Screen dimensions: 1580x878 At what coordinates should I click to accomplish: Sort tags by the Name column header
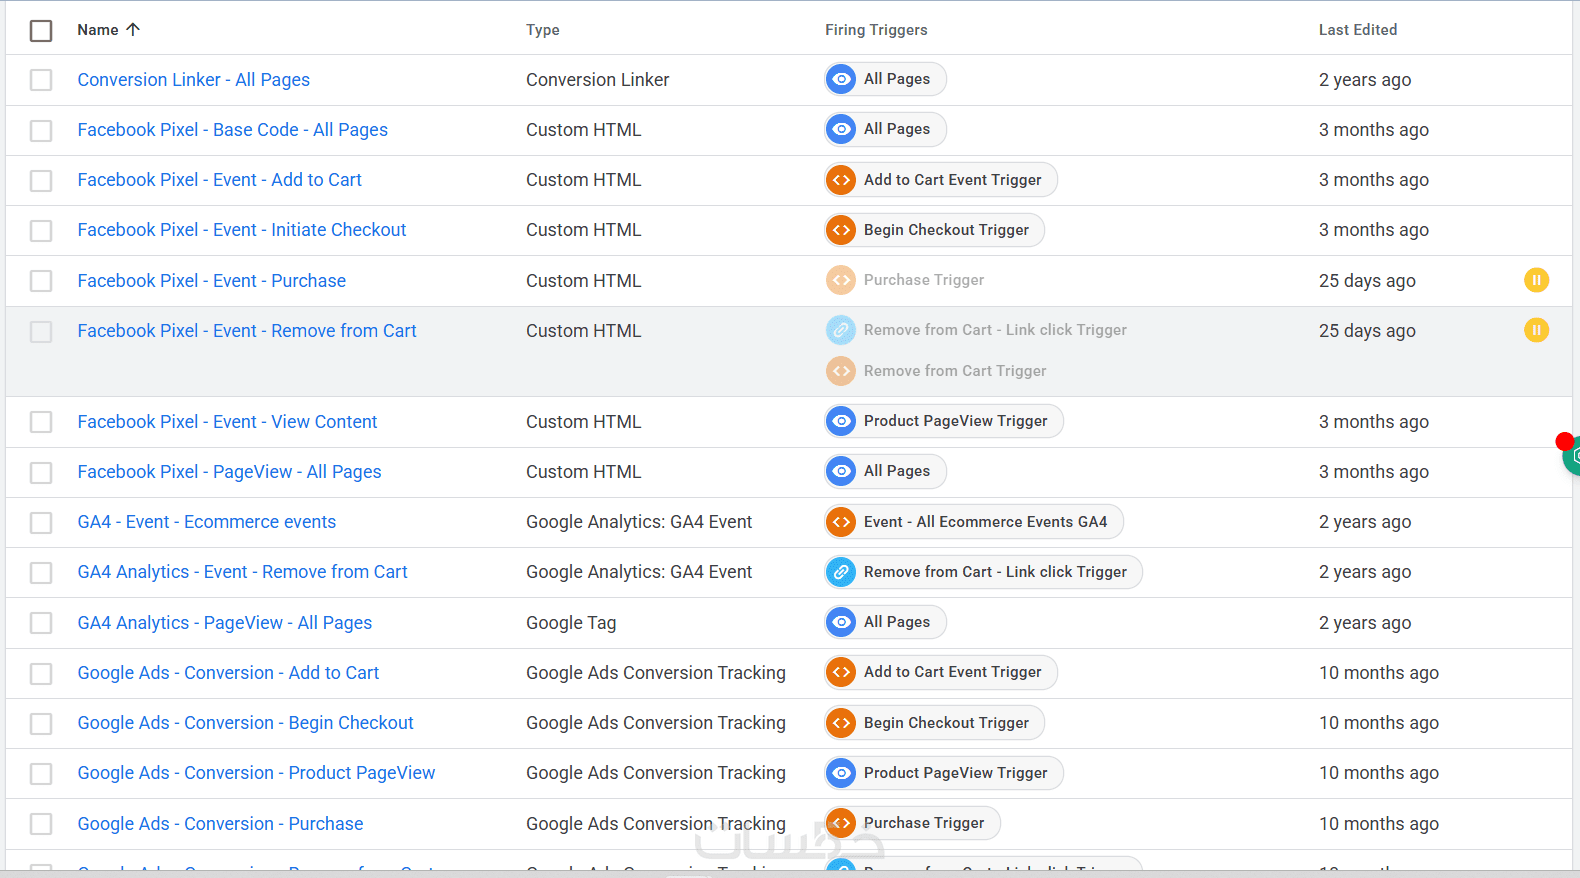click(98, 30)
